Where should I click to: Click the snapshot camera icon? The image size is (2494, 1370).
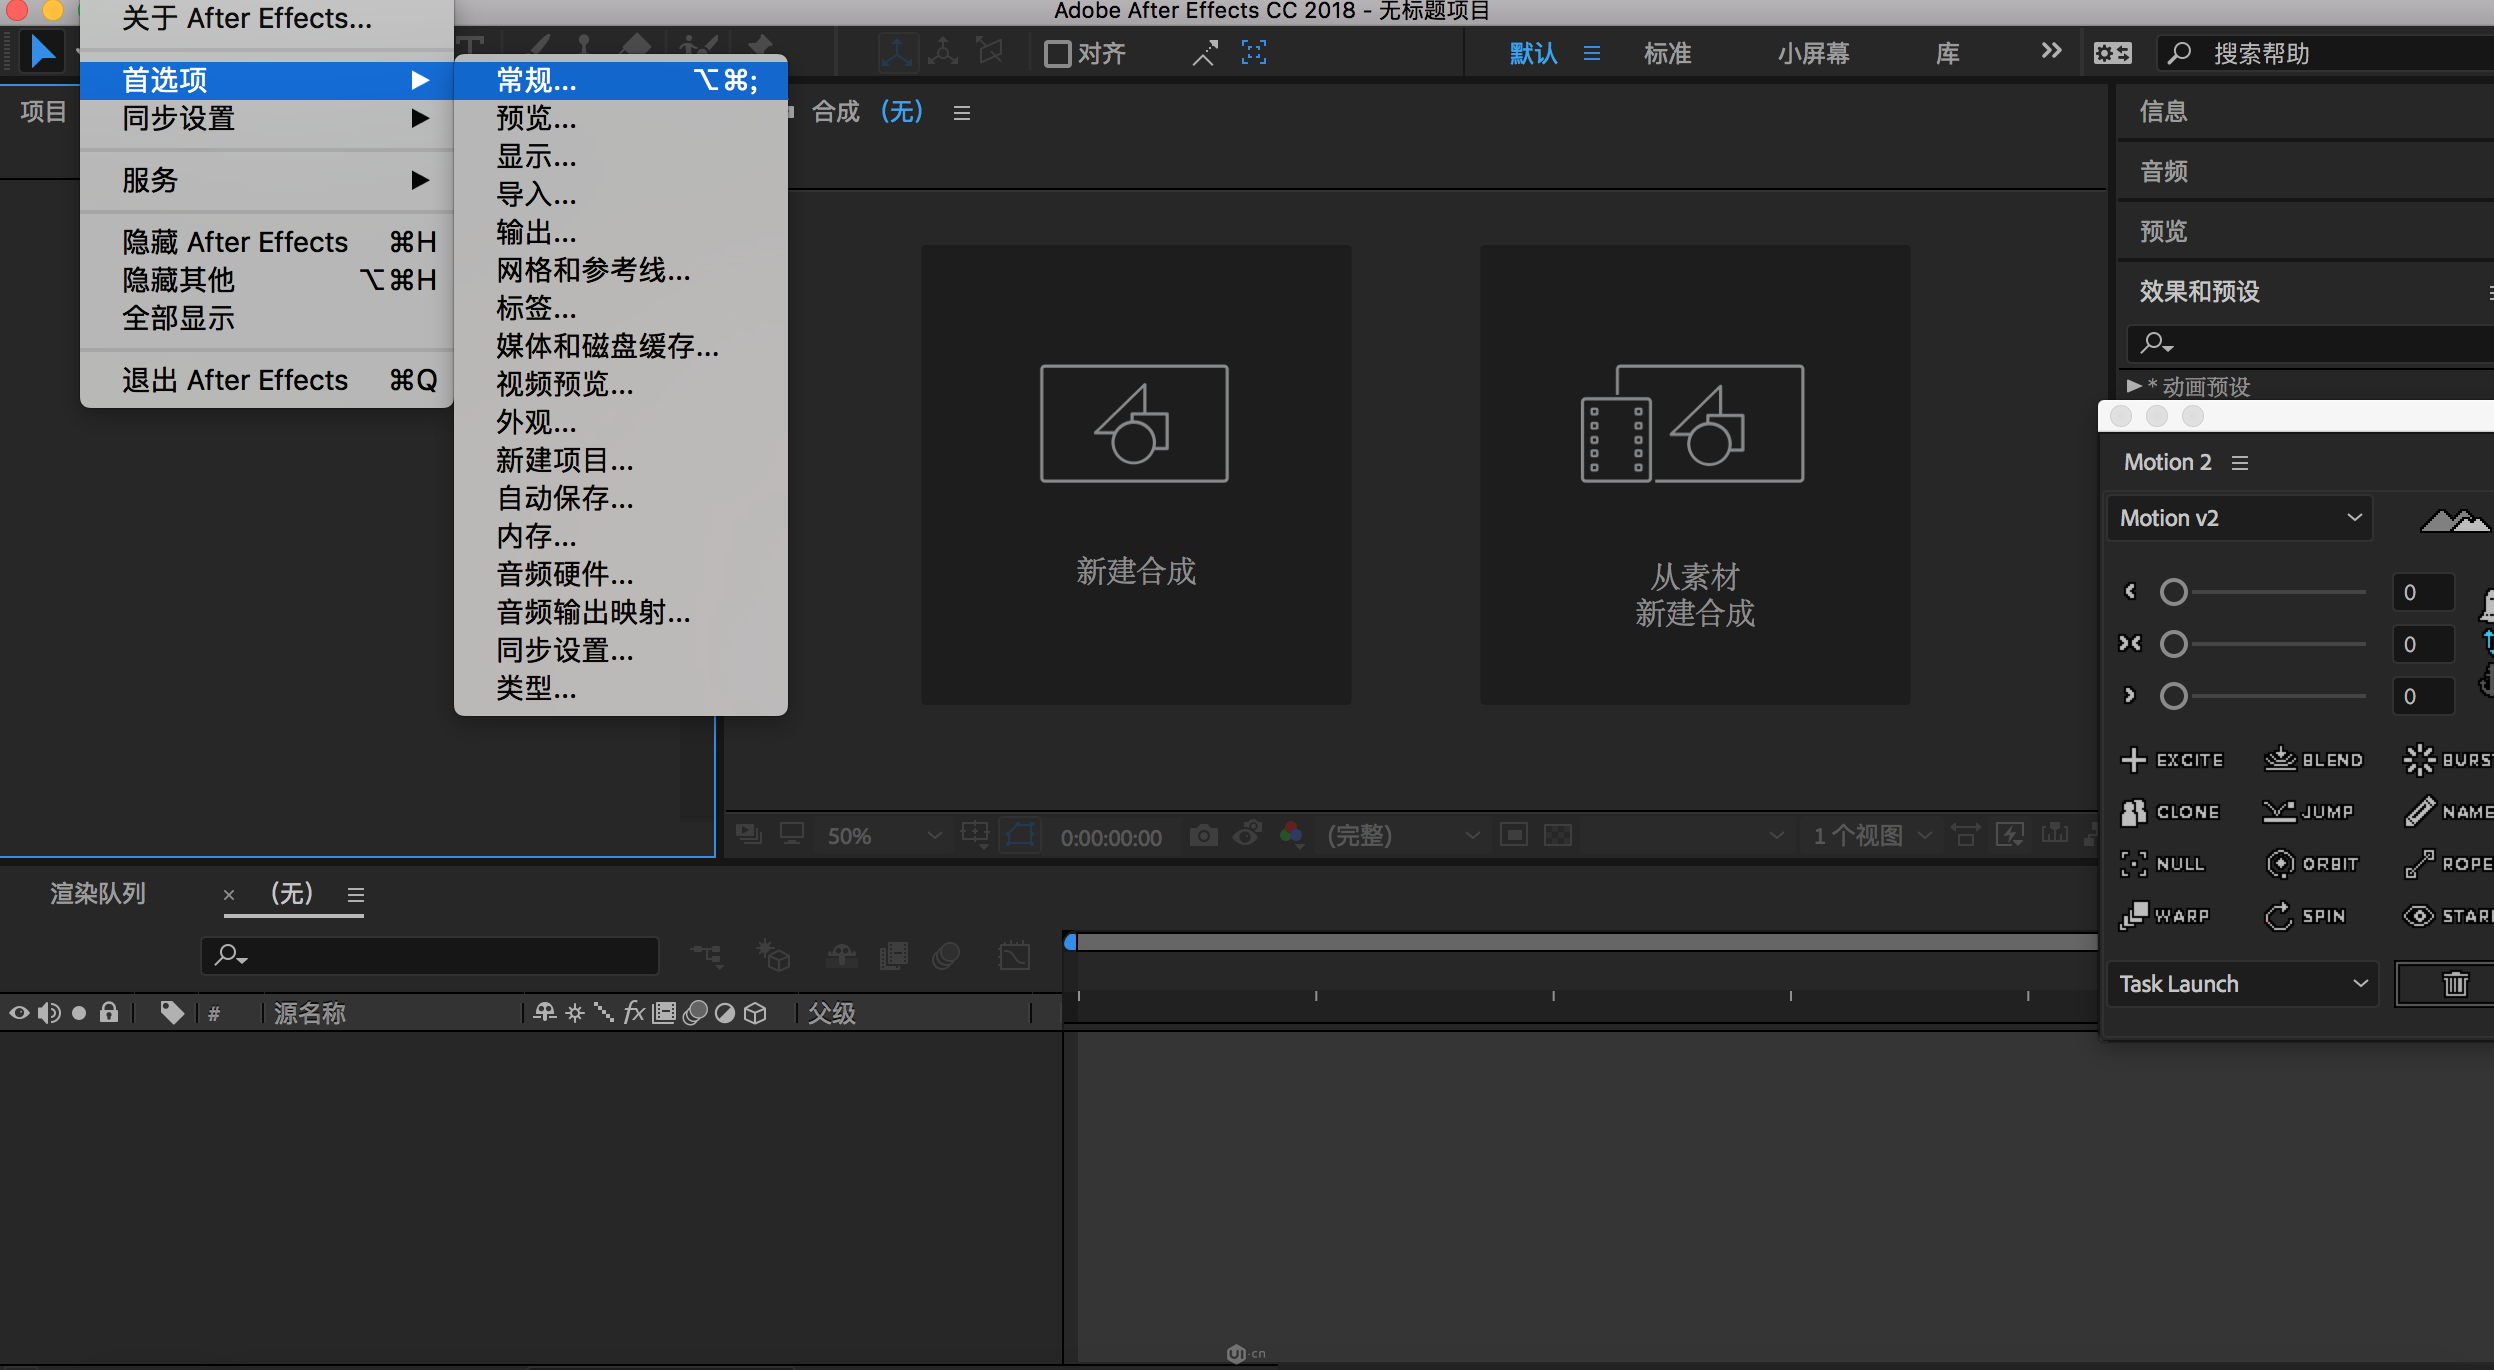pos(1203,835)
